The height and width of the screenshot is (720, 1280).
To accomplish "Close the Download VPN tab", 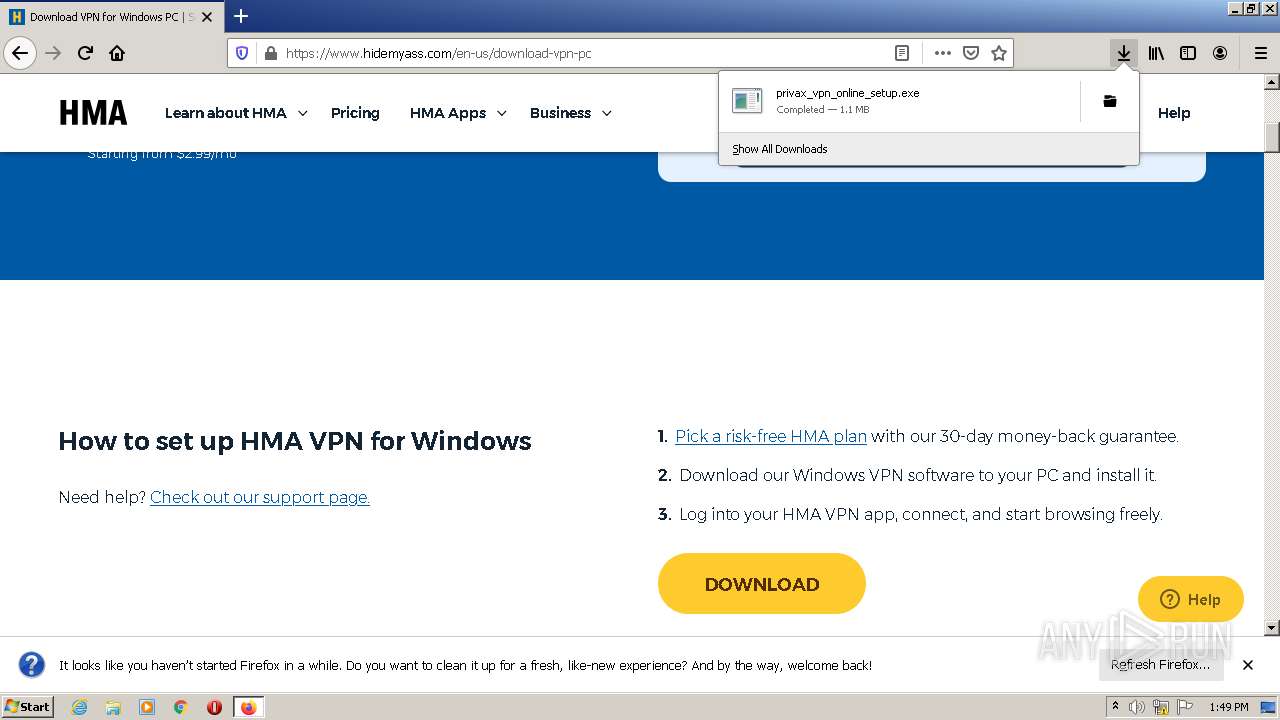I will tap(207, 17).
